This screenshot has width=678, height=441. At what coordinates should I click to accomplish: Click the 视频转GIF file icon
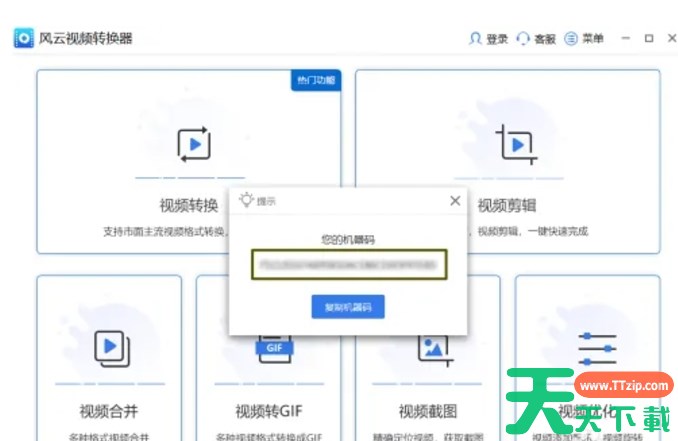click(274, 348)
